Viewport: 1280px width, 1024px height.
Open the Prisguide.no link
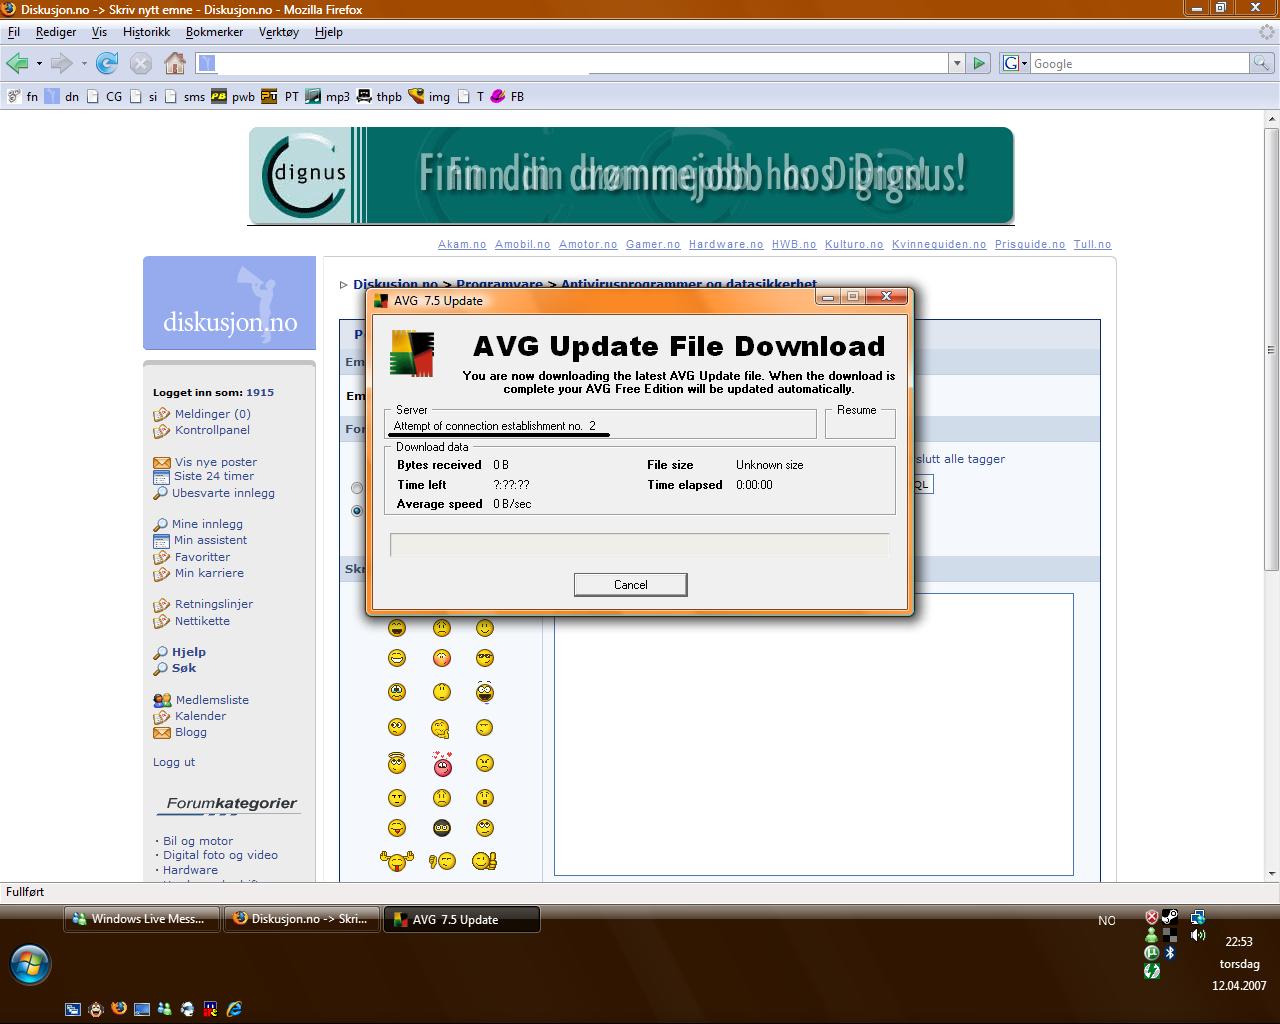point(1030,244)
